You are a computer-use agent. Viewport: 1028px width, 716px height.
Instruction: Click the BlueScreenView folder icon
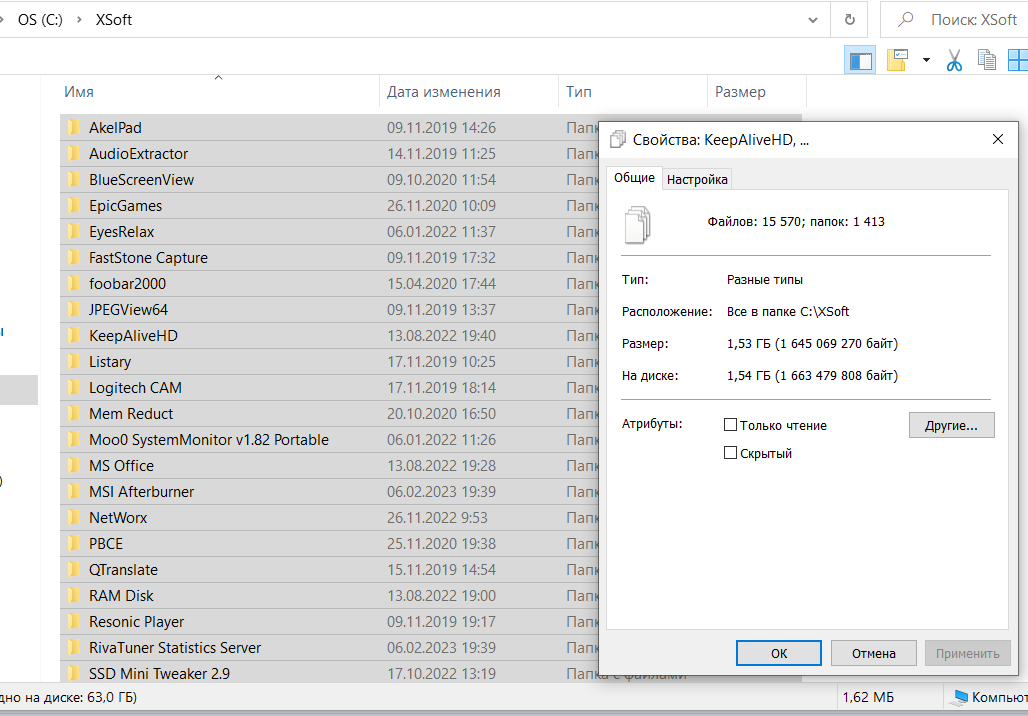pos(74,179)
